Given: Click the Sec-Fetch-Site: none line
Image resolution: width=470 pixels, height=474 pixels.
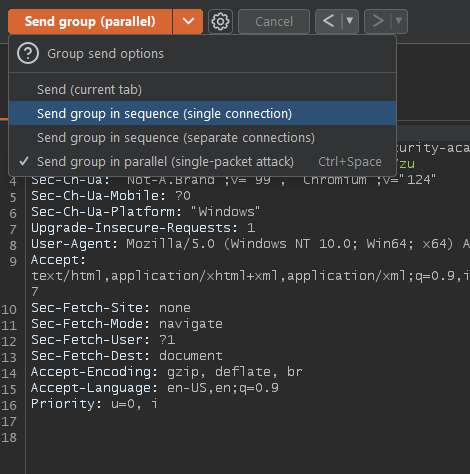Looking at the screenshot, I should [x=111, y=308].
